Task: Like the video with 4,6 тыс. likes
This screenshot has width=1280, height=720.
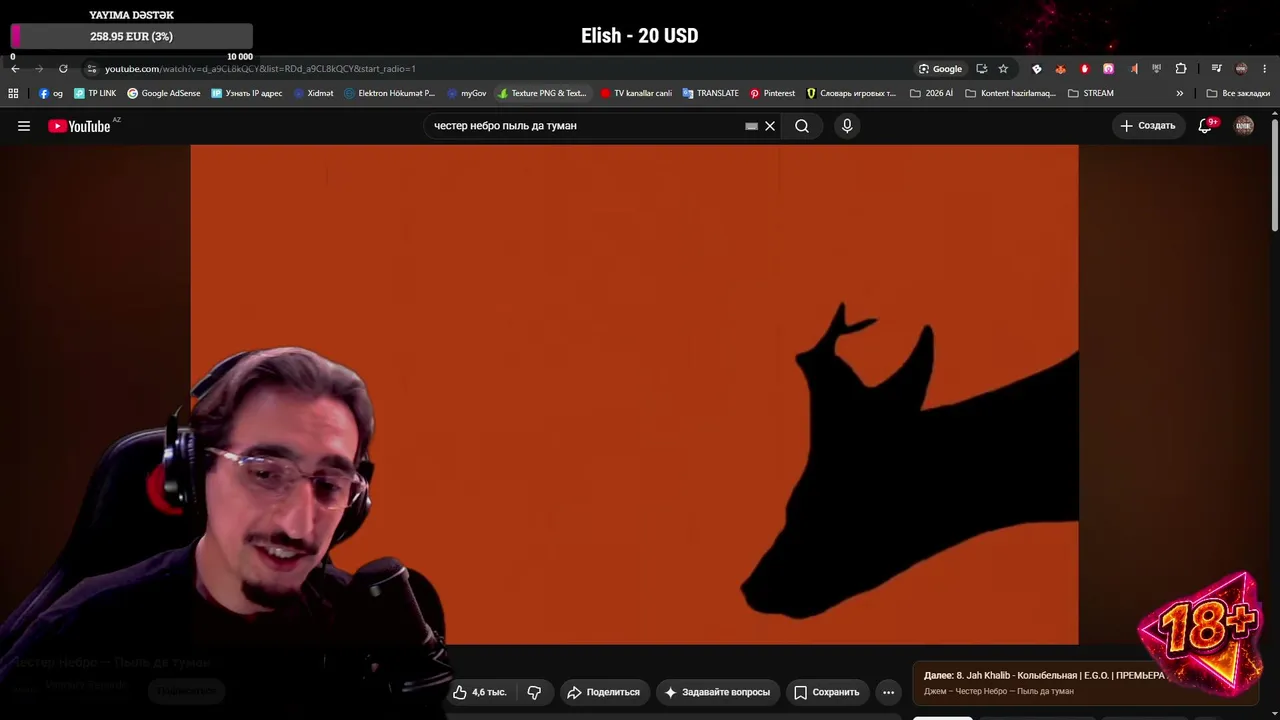Action: [x=480, y=692]
